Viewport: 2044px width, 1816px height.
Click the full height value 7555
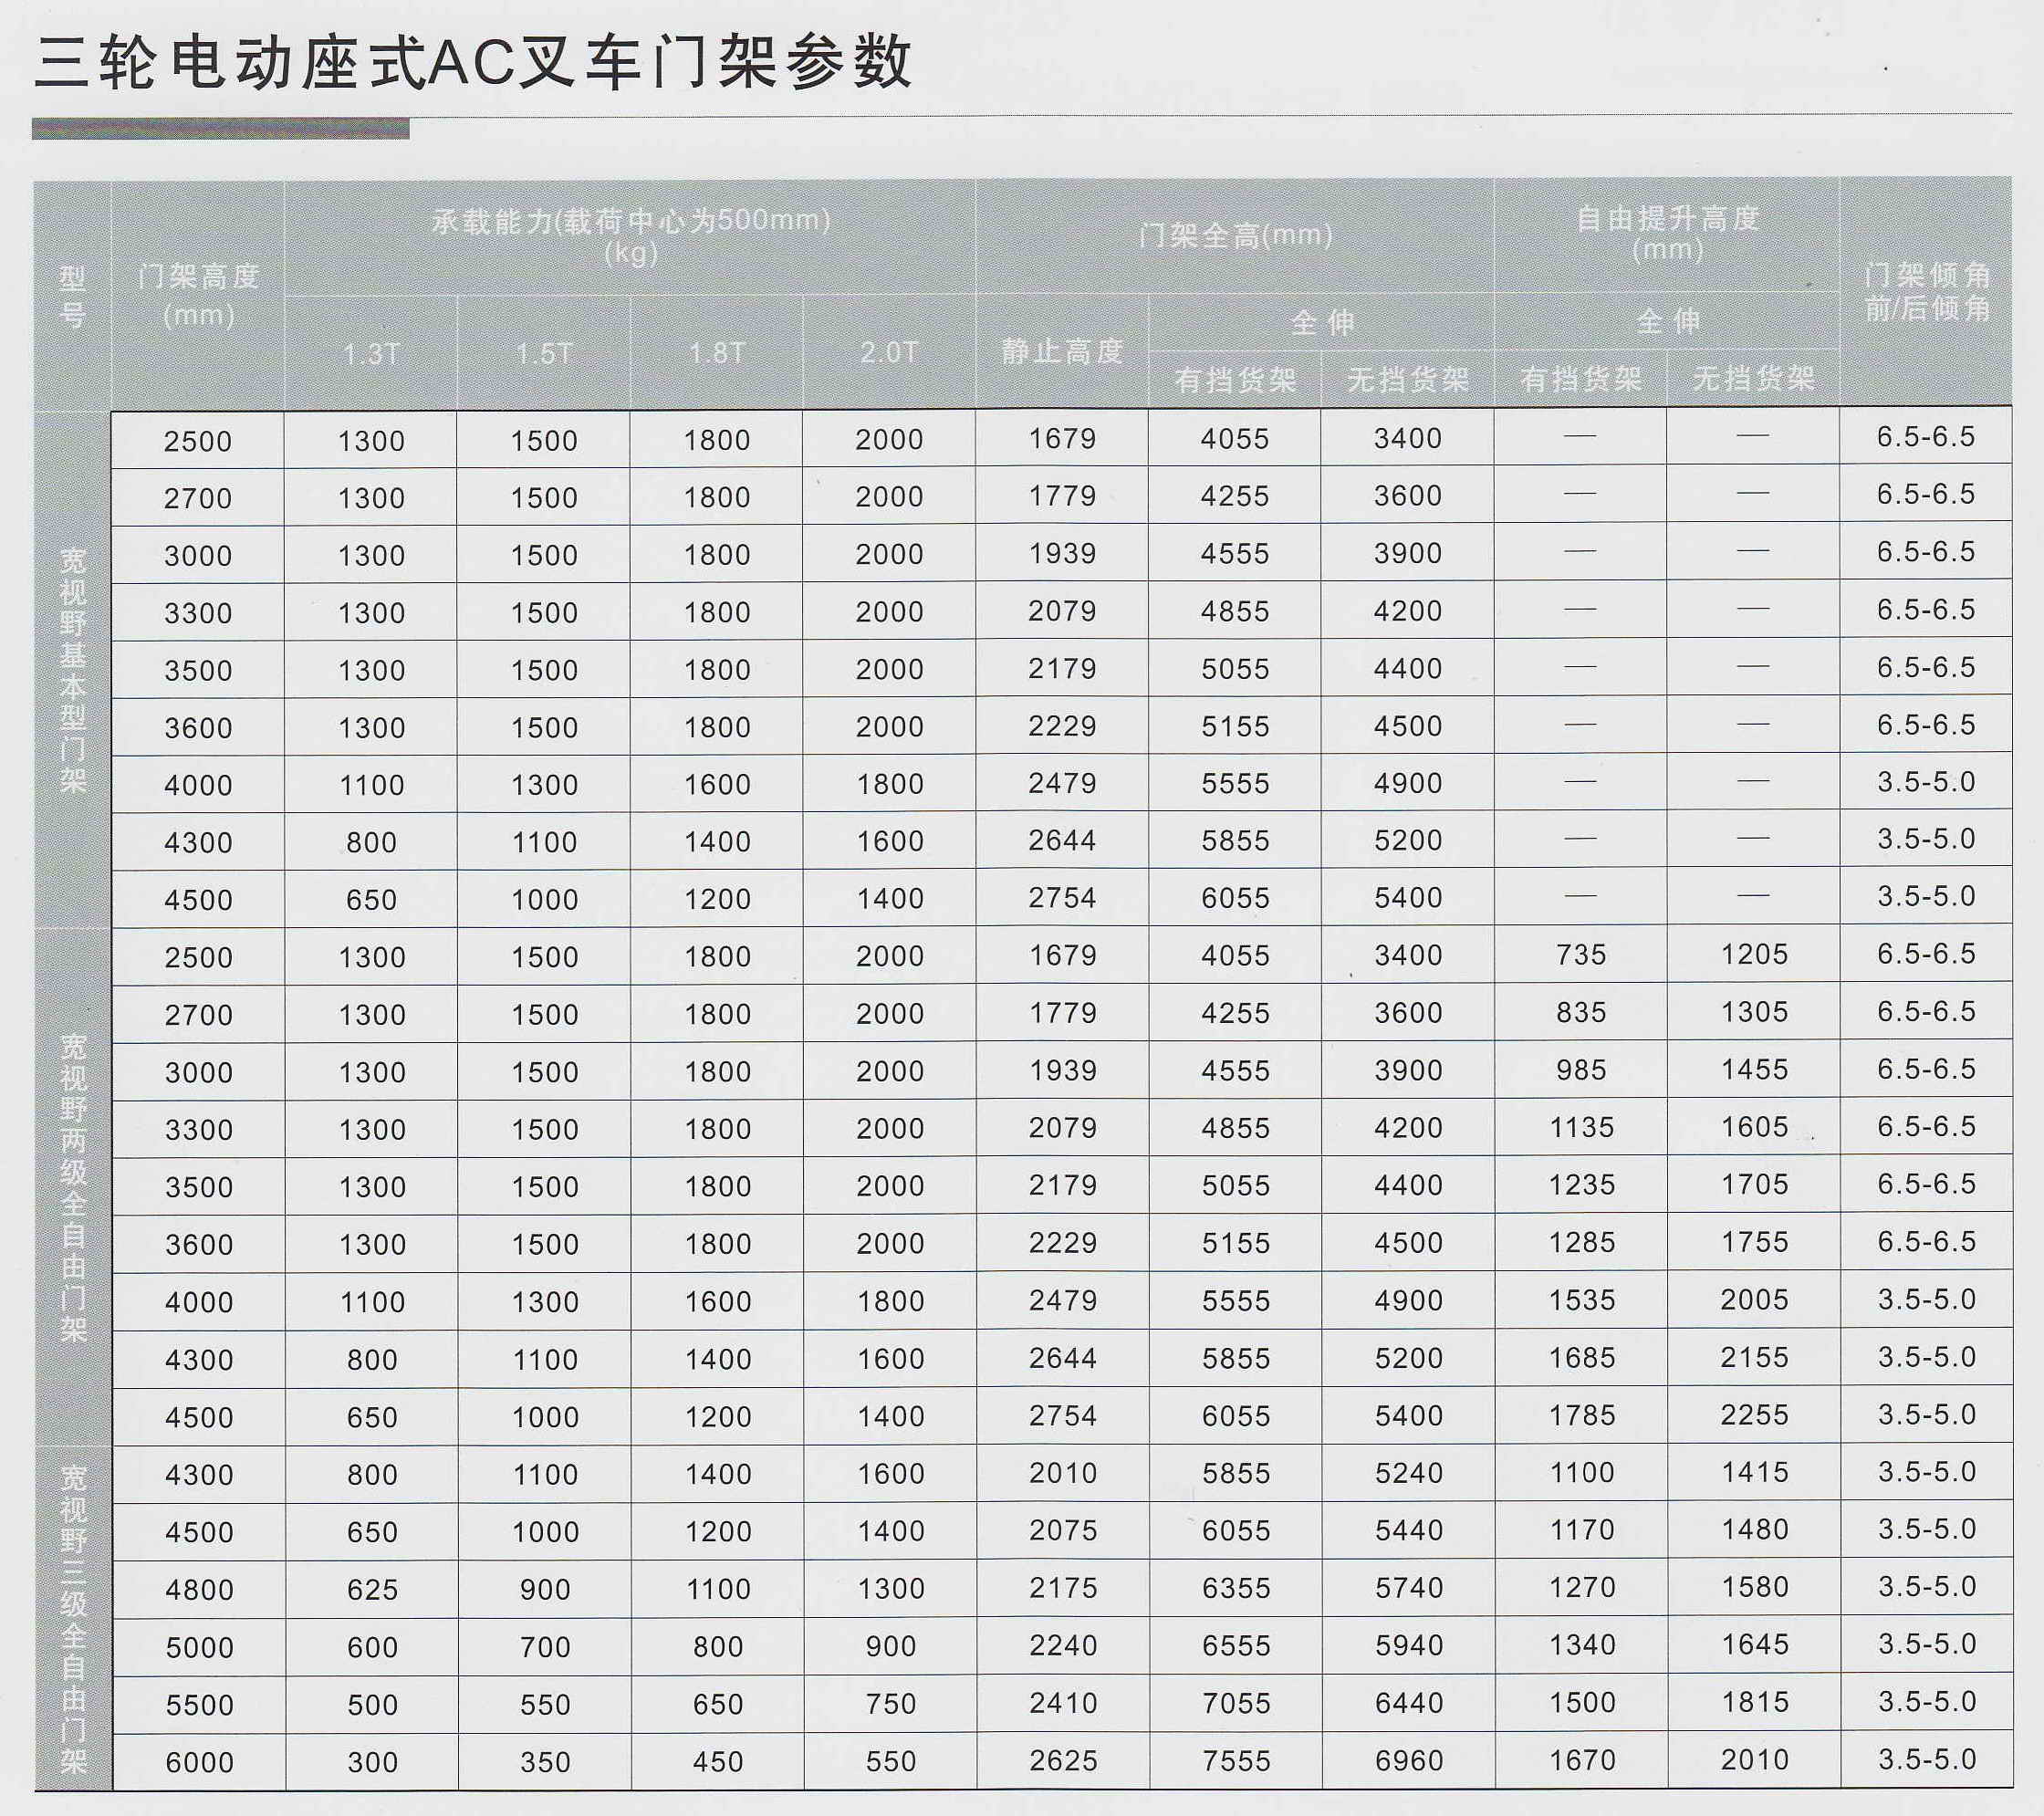click(1236, 1760)
